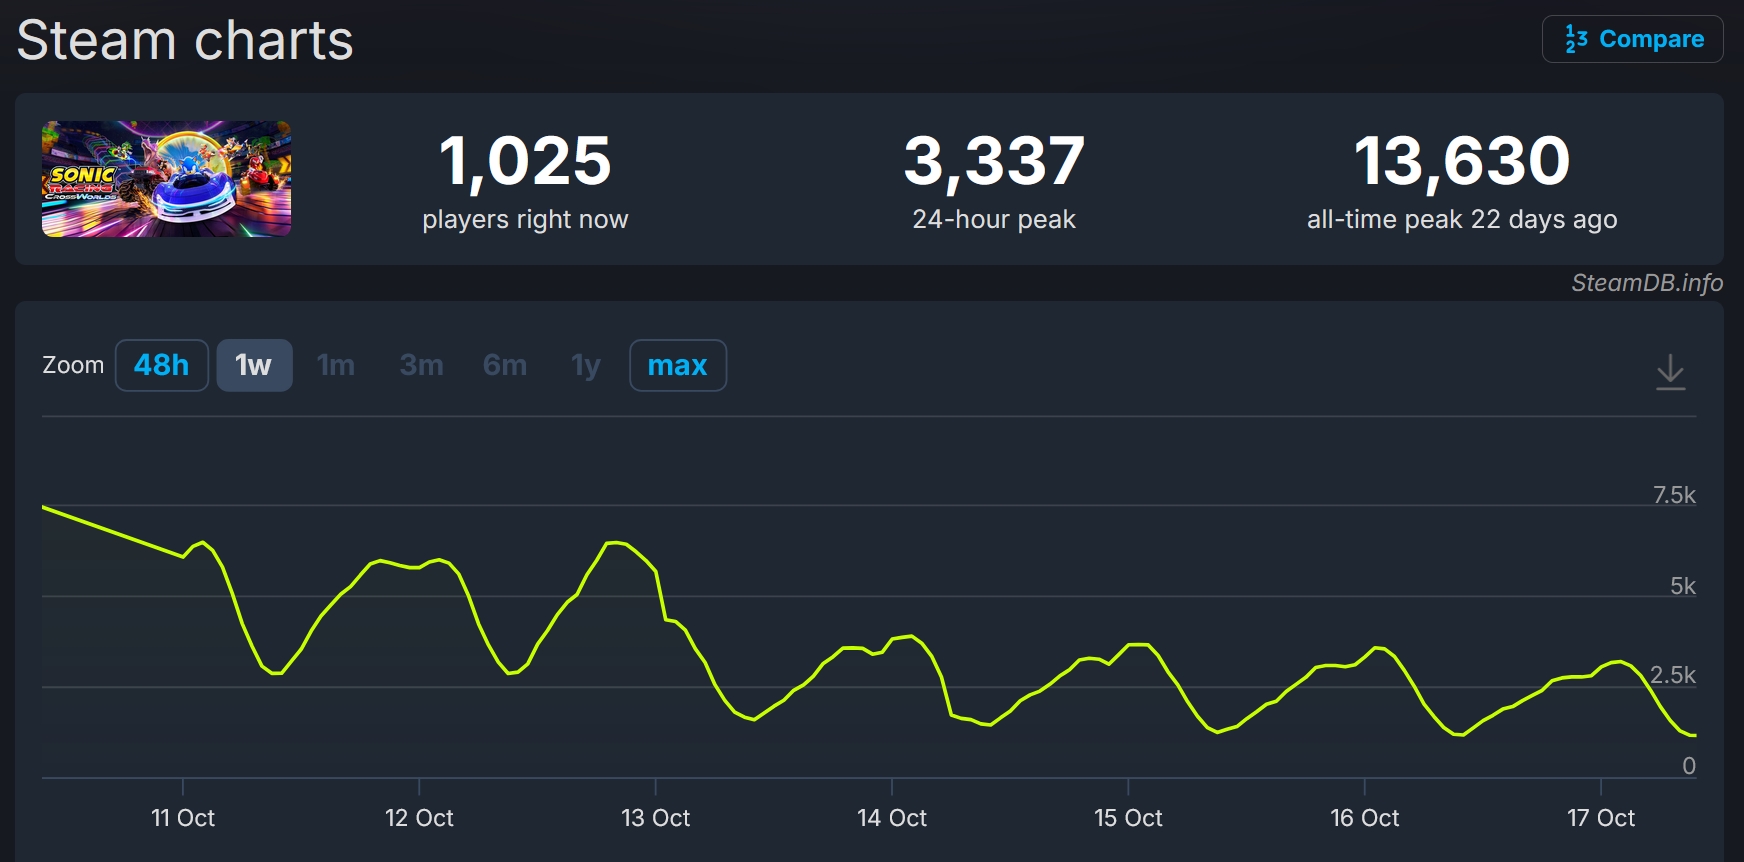Click the 11 Oct axis label
This screenshot has width=1744, height=862.
coord(183,818)
